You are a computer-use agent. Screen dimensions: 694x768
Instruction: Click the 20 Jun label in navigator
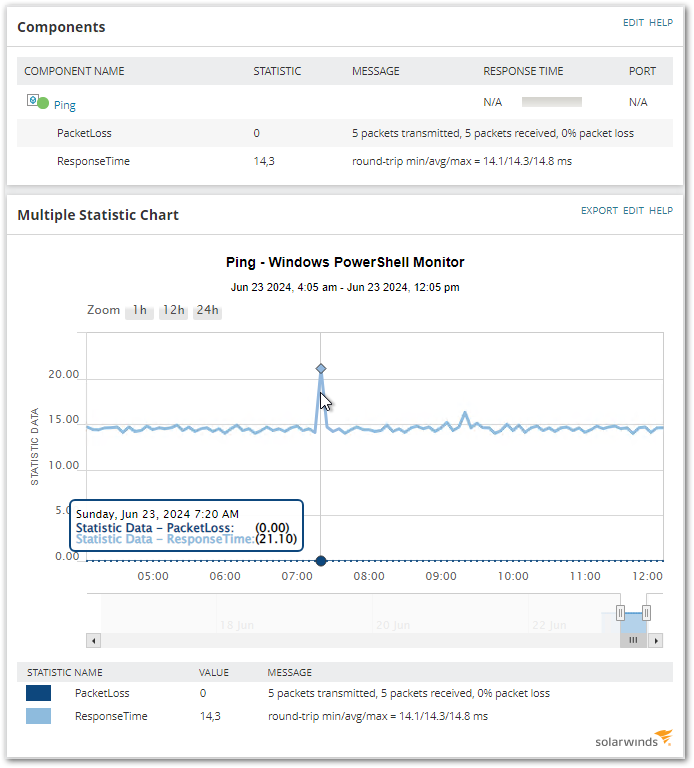[x=393, y=625]
